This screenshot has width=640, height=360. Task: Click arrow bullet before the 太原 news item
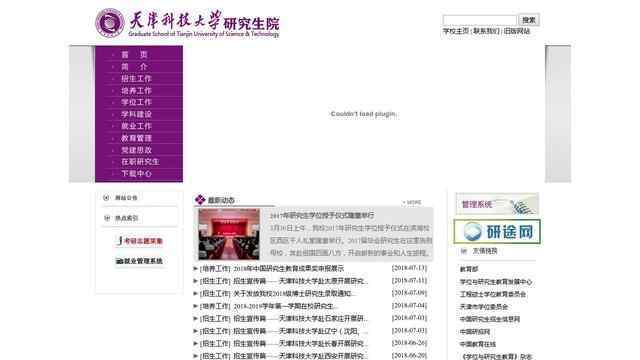[196, 281]
